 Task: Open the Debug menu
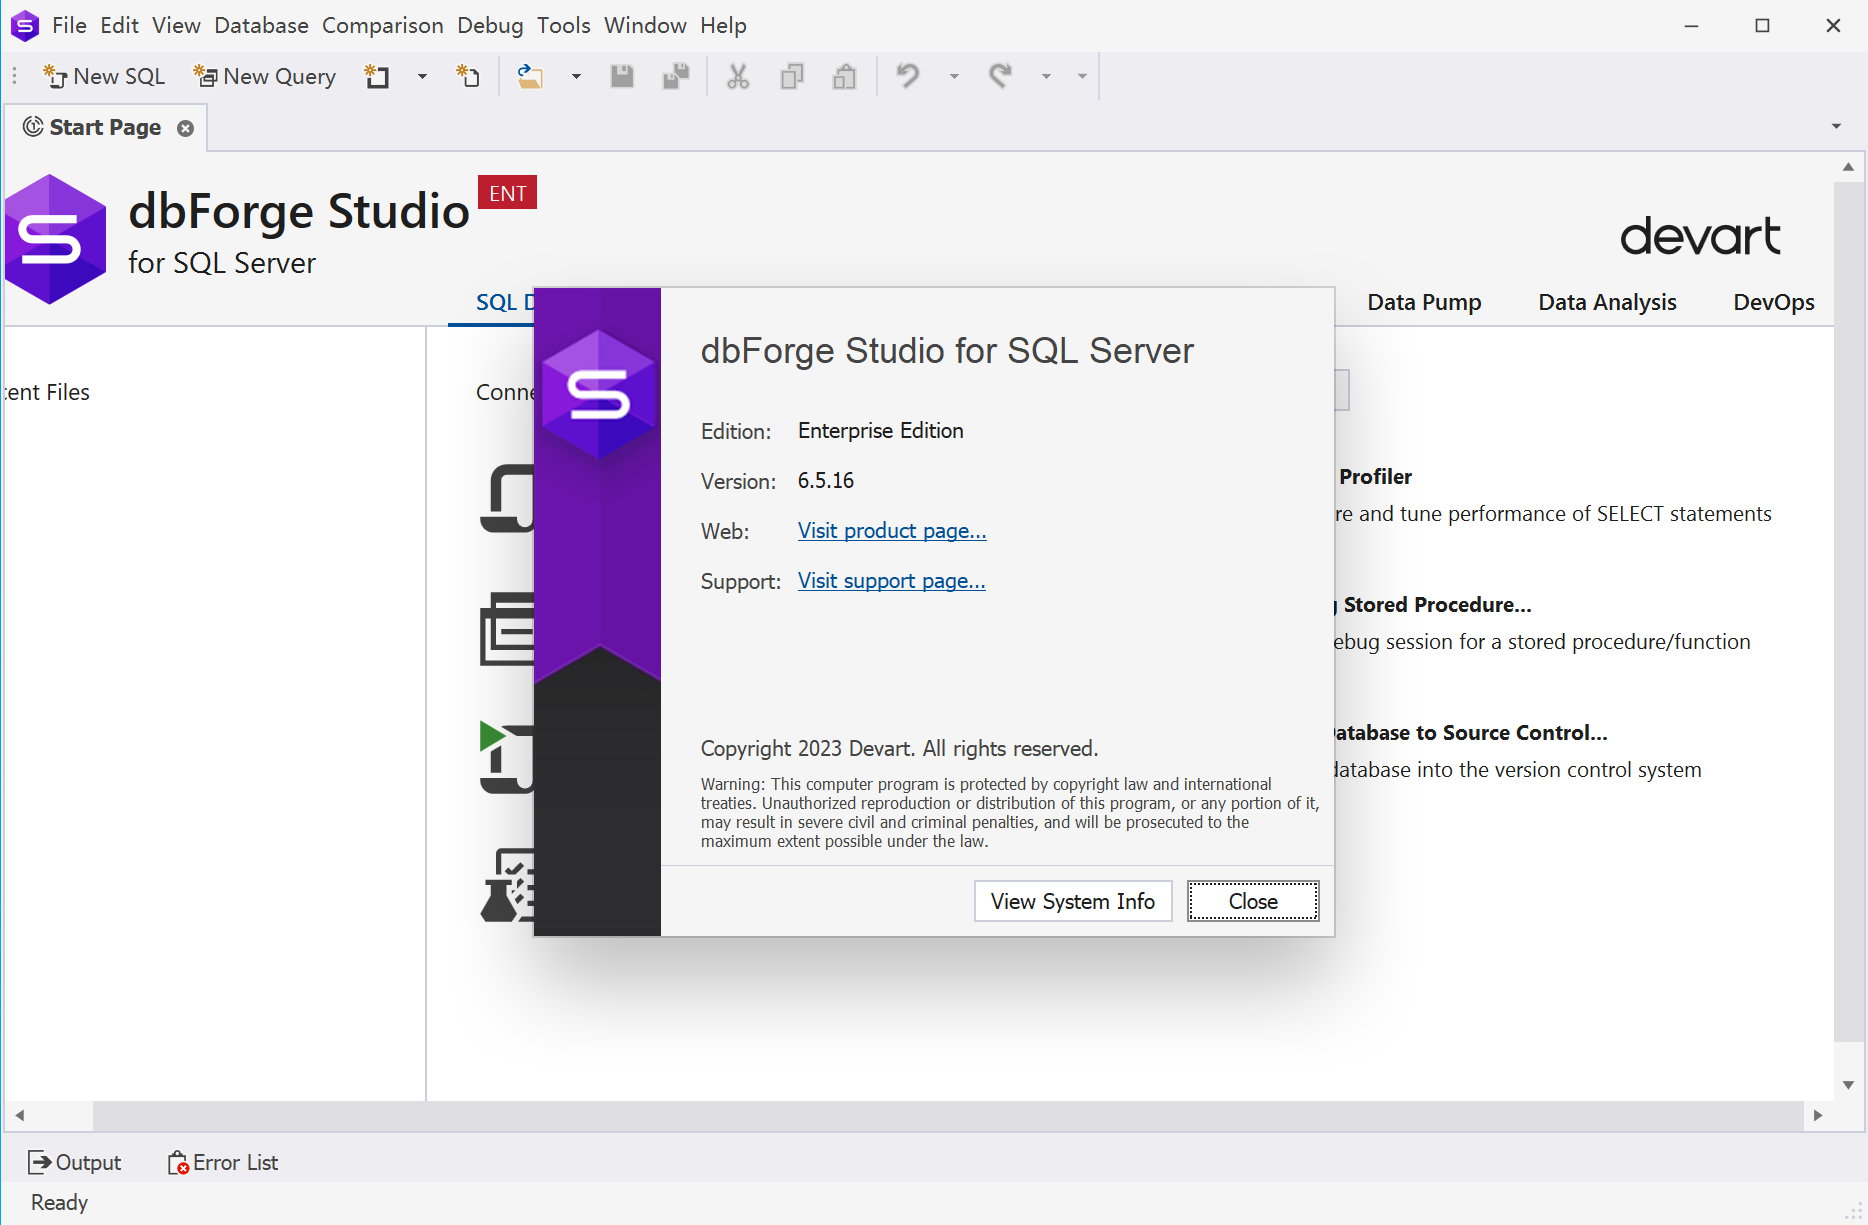click(x=490, y=26)
